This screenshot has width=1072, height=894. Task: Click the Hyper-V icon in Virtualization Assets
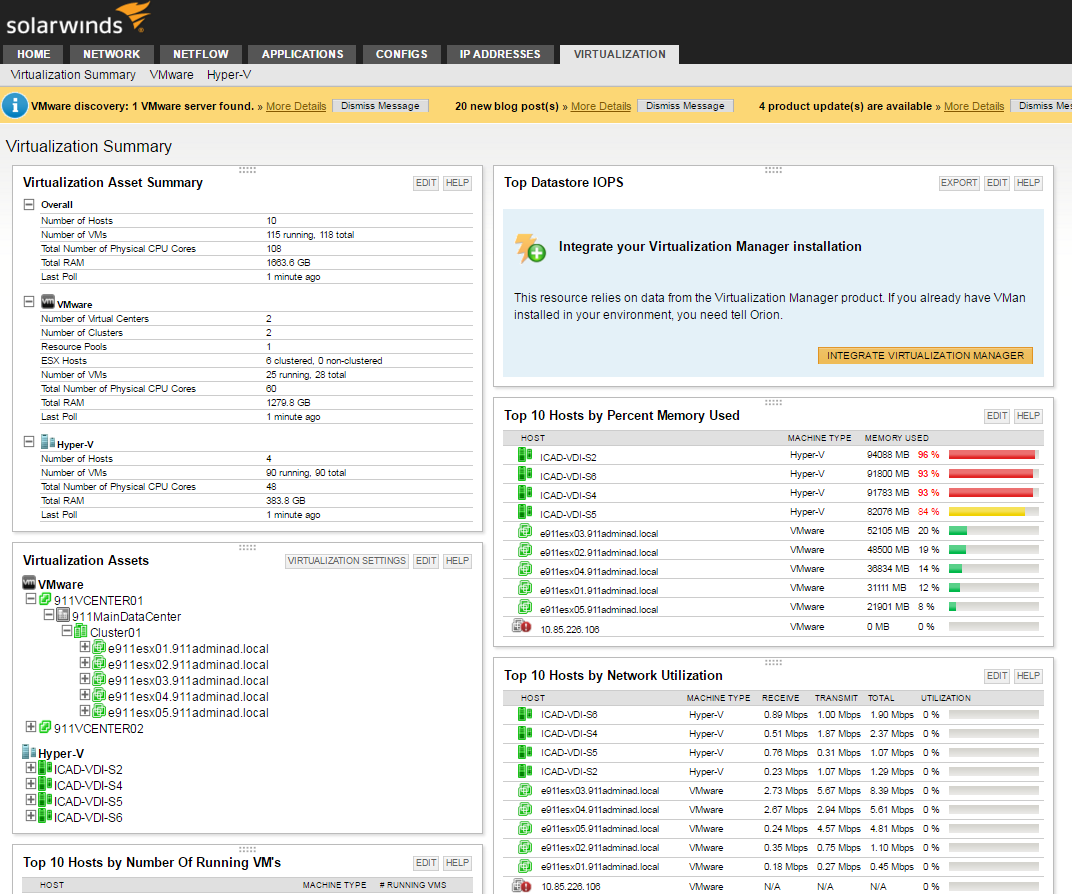point(29,752)
